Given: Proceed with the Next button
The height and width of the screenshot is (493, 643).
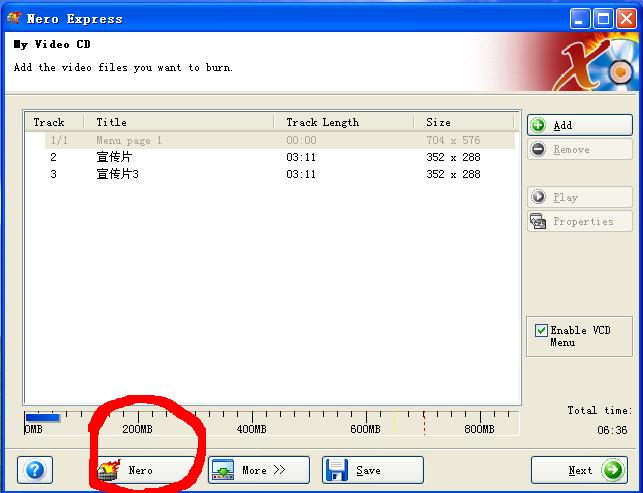Looking at the screenshot, I should 579,470.
